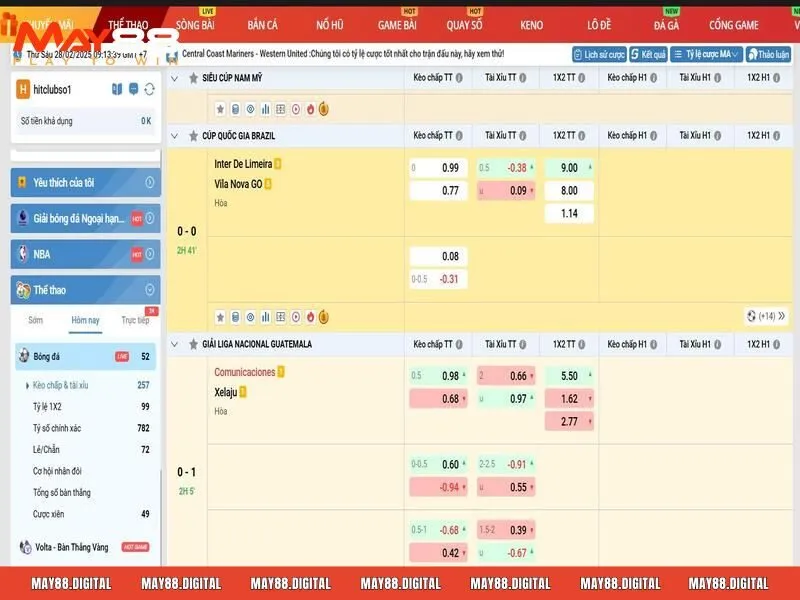Select 0.99 handicap odds for Inter De Limeira
Screen dimensions: 800x600
pyautogui.click(x=438, y=168)
